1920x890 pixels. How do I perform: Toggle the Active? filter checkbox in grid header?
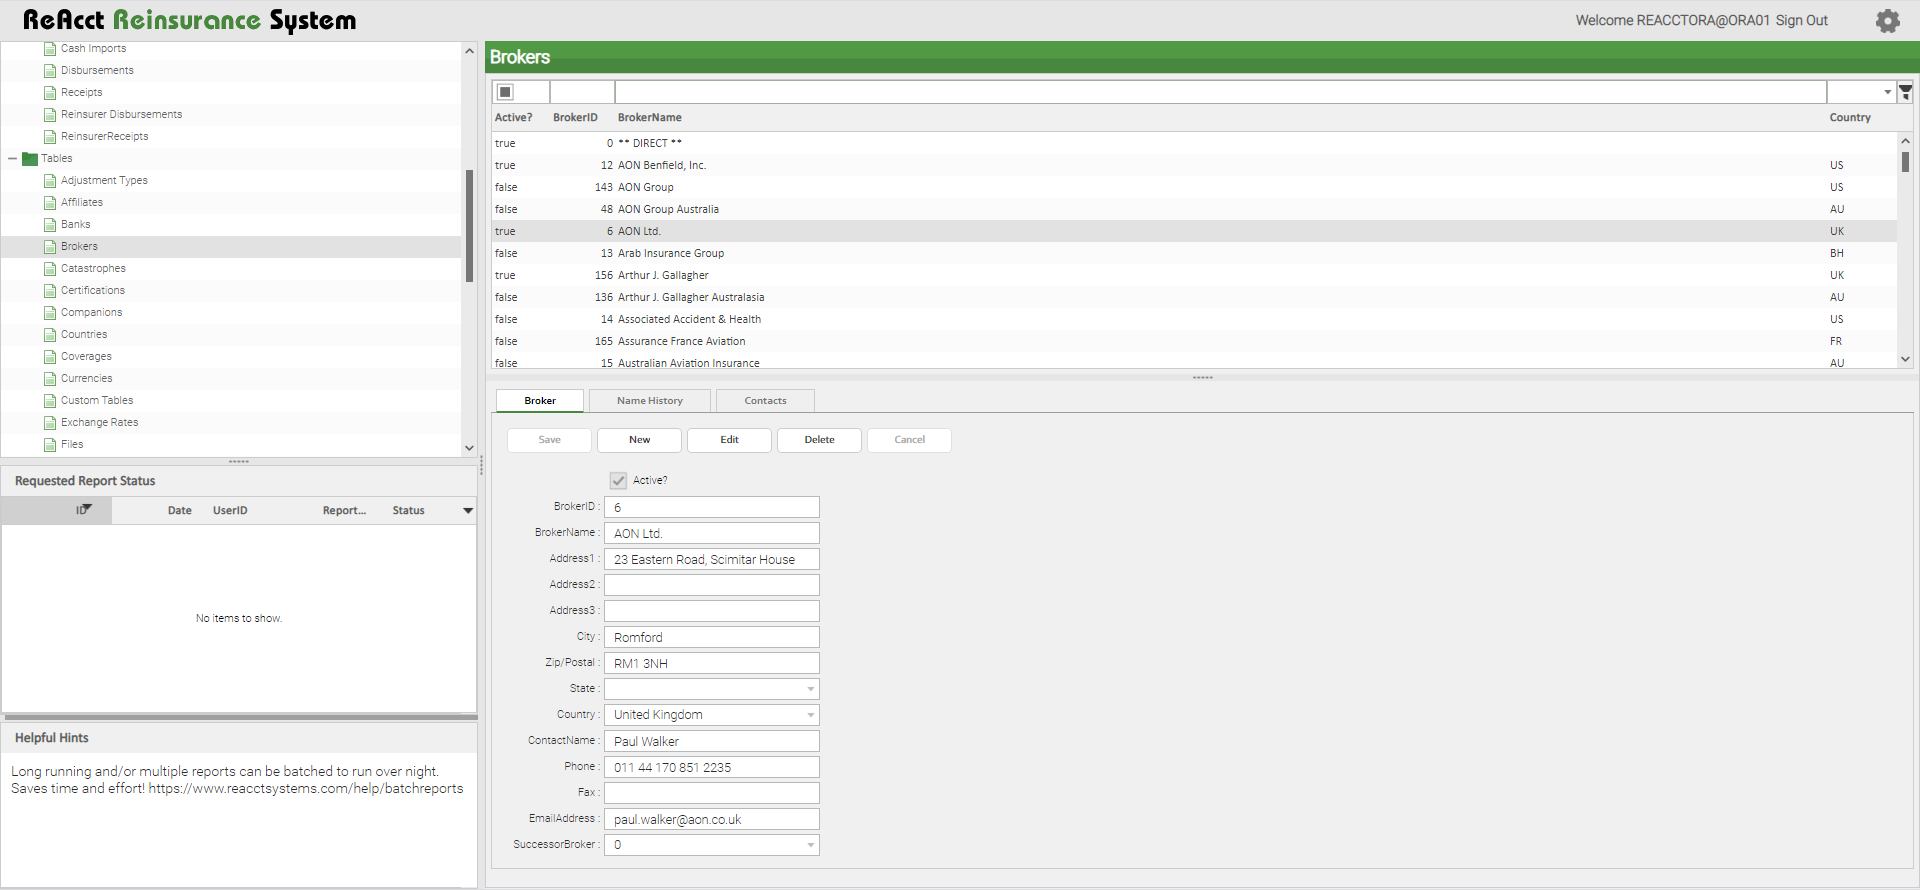click(x=506, y=92)
